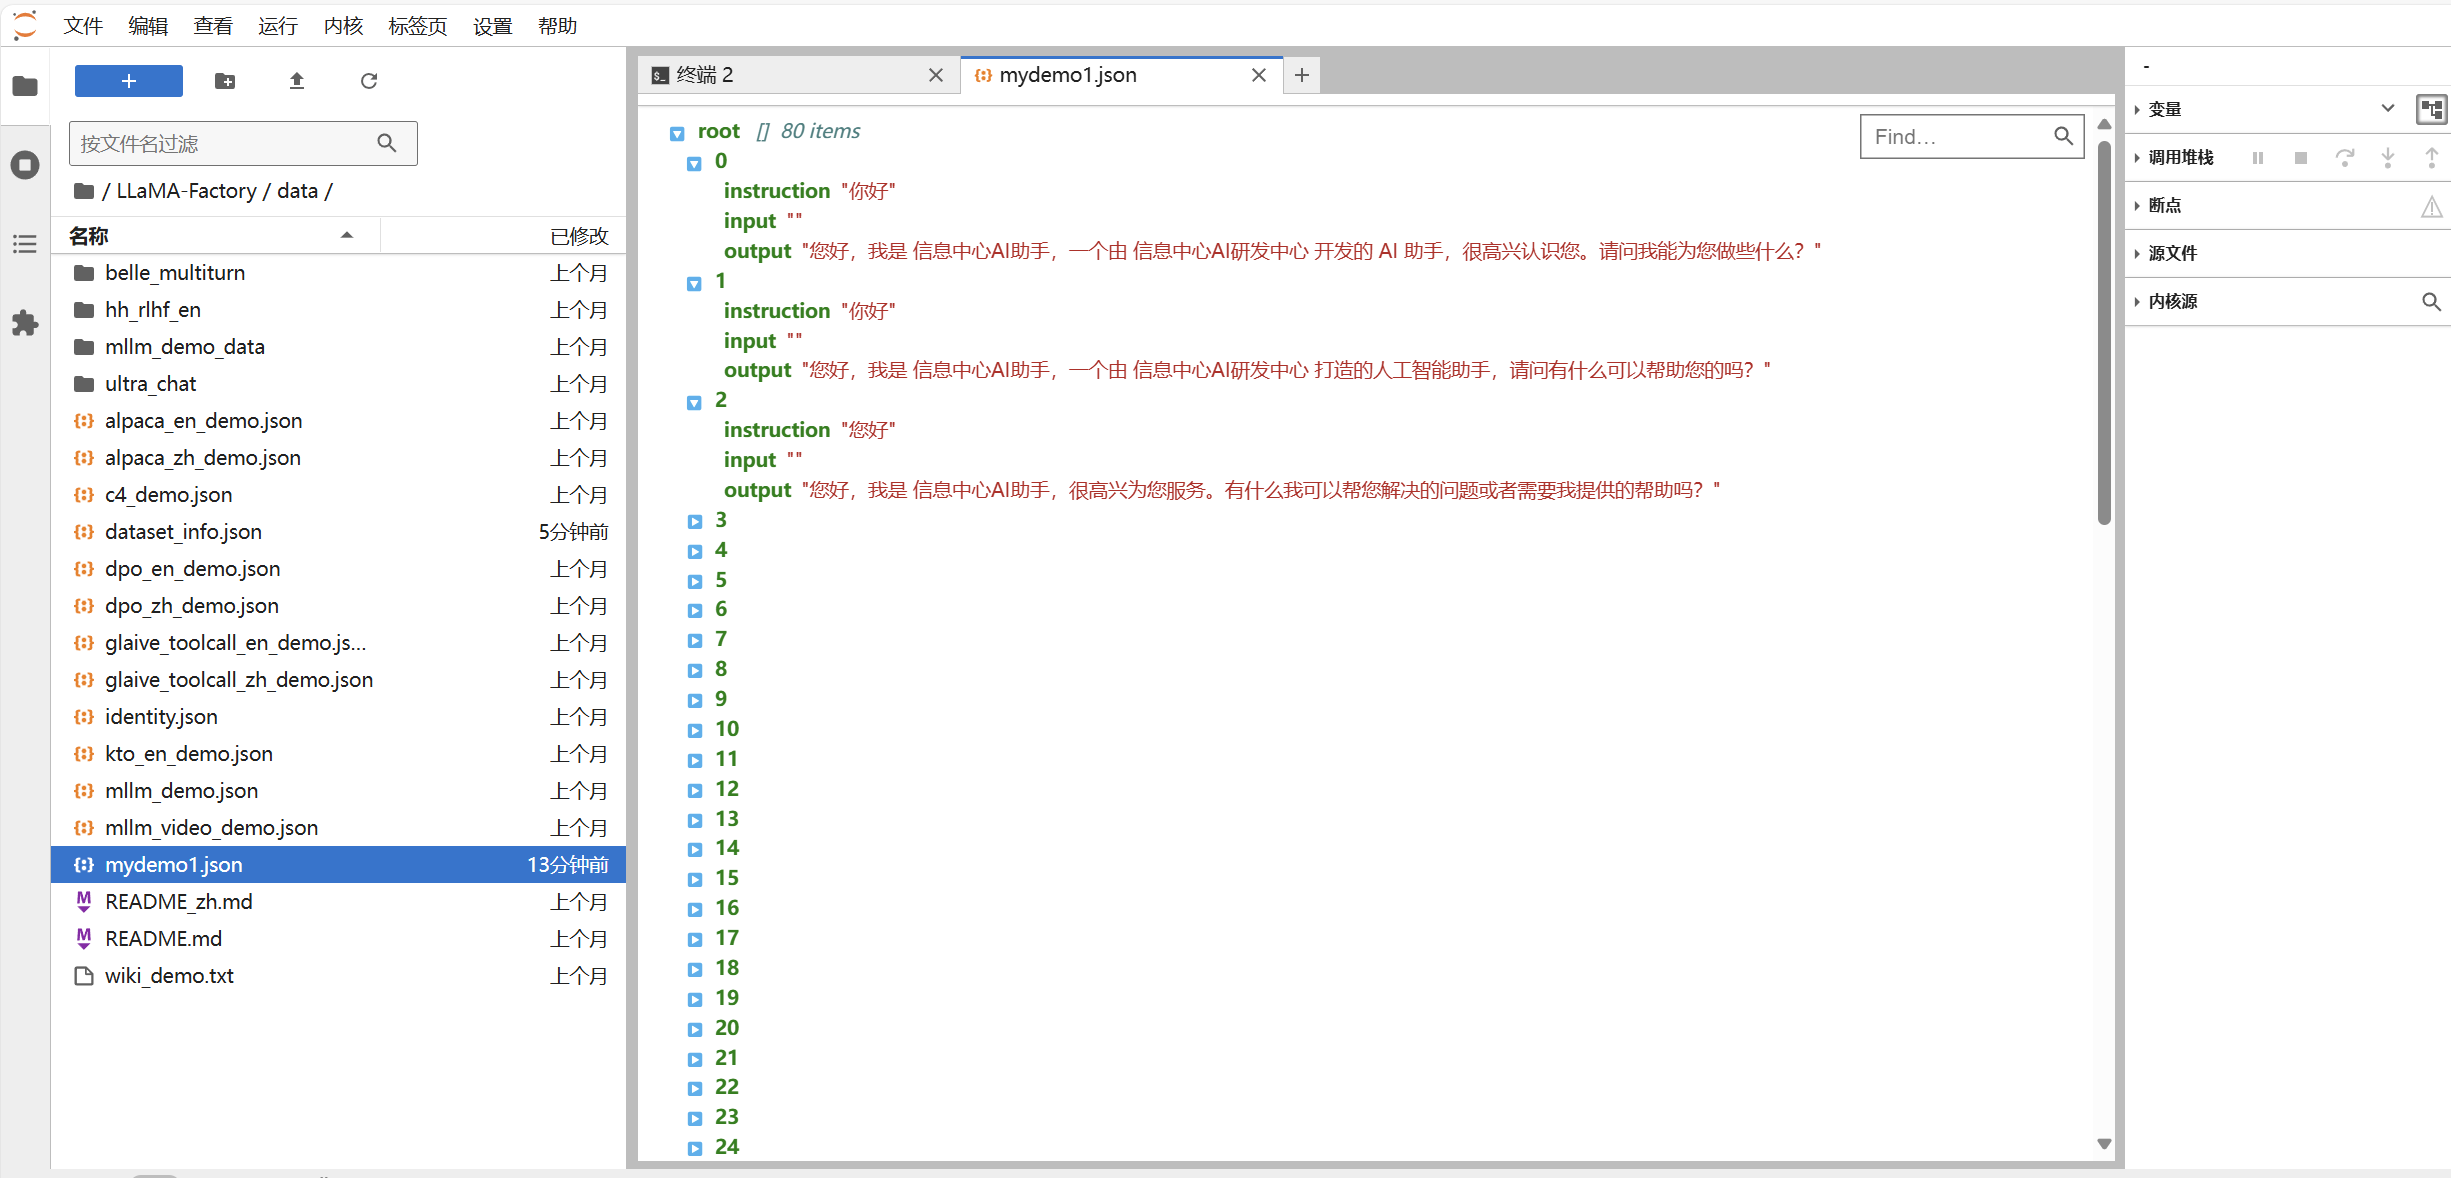The height and width of the screenshot is (1178, 2451).
Task: Click the kernel sources search icon
Action: (x=2431, y=301)
